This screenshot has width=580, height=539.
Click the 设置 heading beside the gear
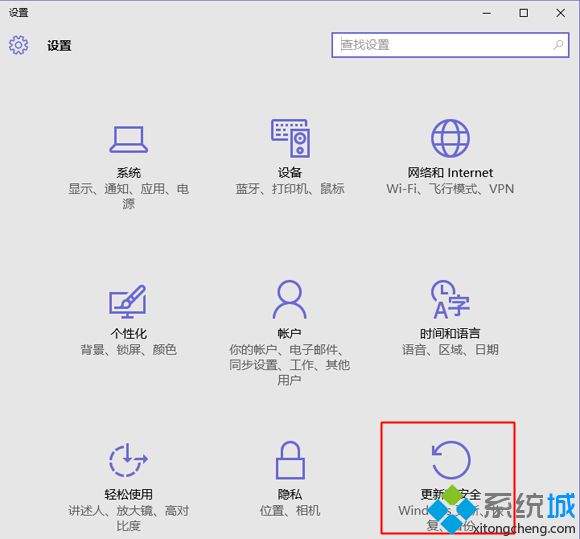coord(59,46)
